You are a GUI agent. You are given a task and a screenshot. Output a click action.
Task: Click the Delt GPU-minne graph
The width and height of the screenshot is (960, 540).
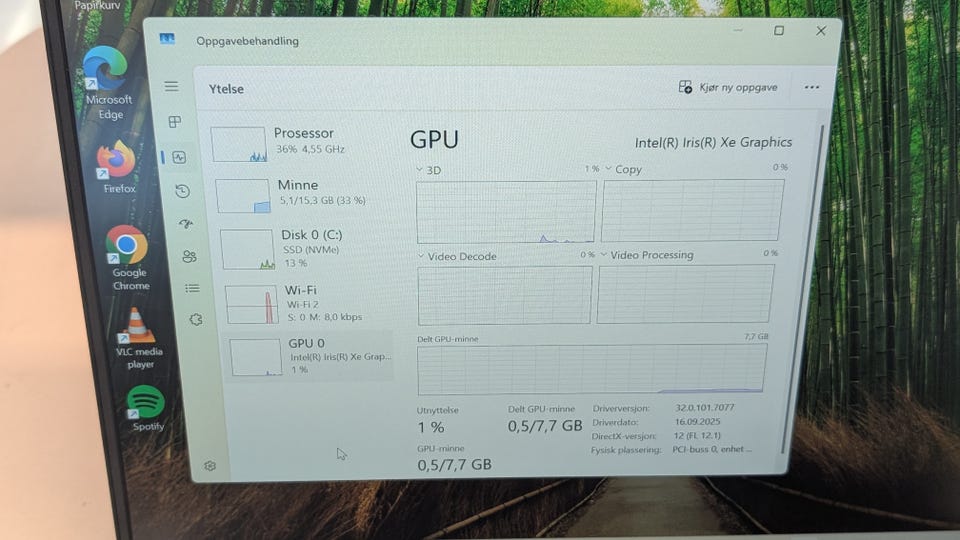pyautogui.click(x=592, y=369)
